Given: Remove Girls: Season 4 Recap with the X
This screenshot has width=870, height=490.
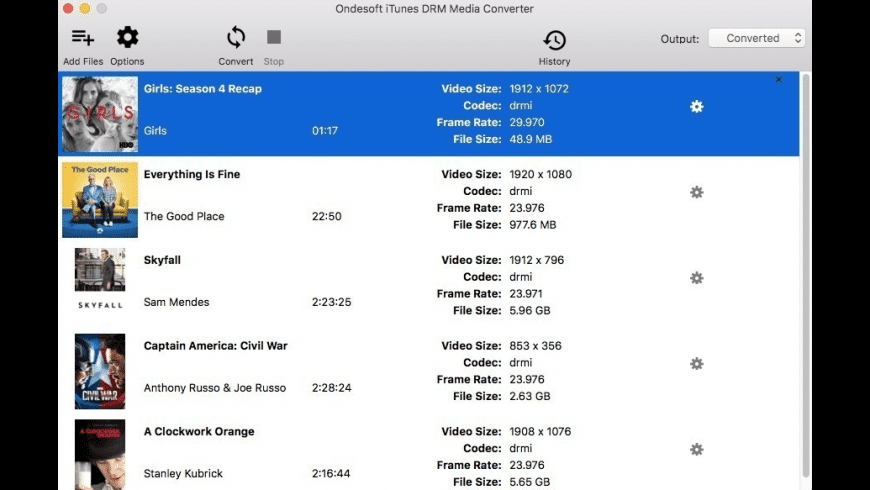Looking at the screenshot, I should tap(778, 80).
